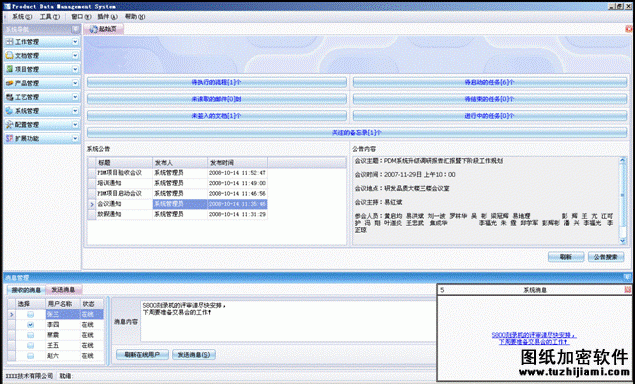Click the 刷新 announcements button
Viewport: 635px width, 384px height.
coord(566,257)
